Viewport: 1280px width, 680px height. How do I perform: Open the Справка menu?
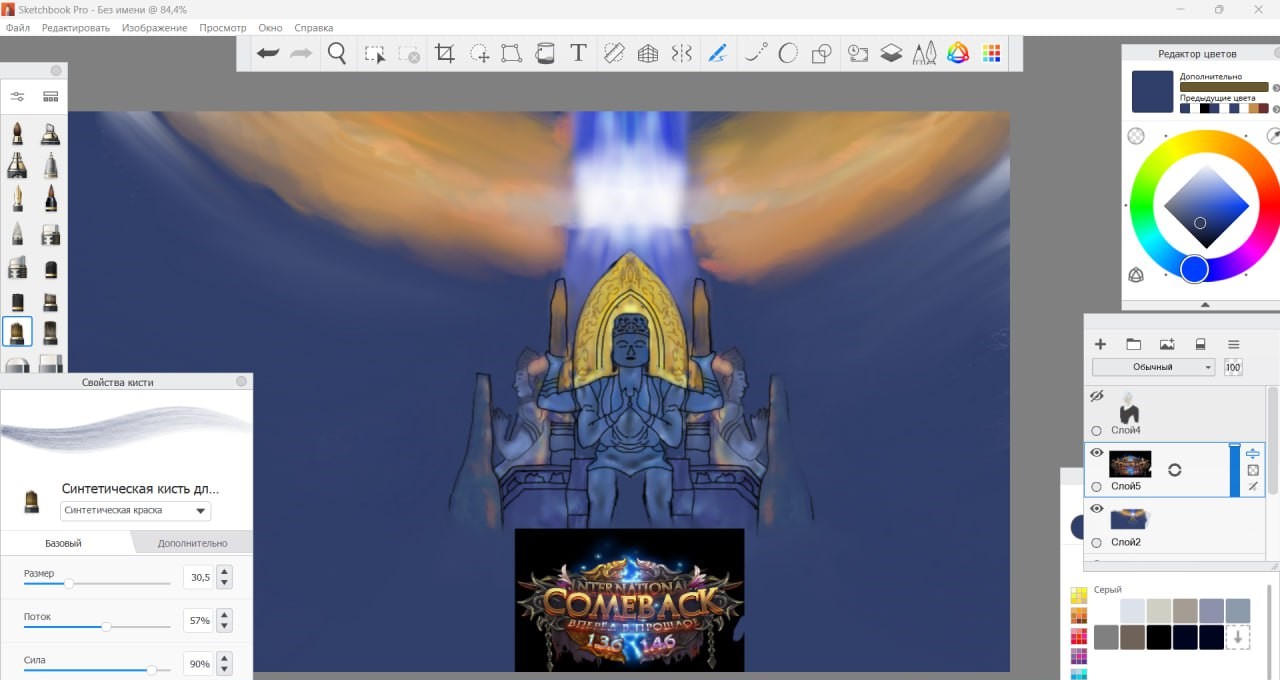coord(314,28)
